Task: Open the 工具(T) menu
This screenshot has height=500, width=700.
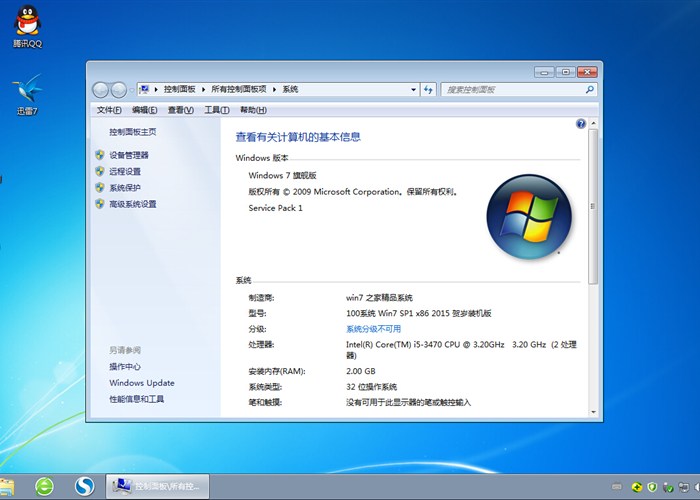Action: click(217, 110)
